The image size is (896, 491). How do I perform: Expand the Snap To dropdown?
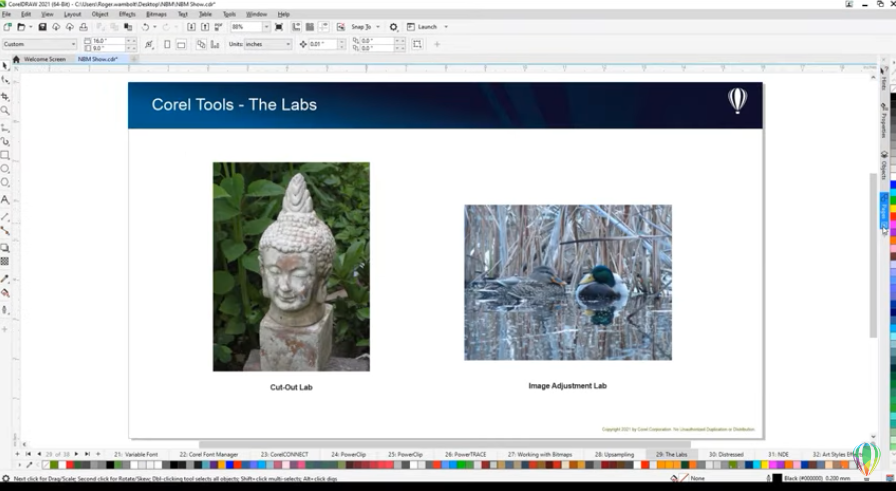click(378, 27)
